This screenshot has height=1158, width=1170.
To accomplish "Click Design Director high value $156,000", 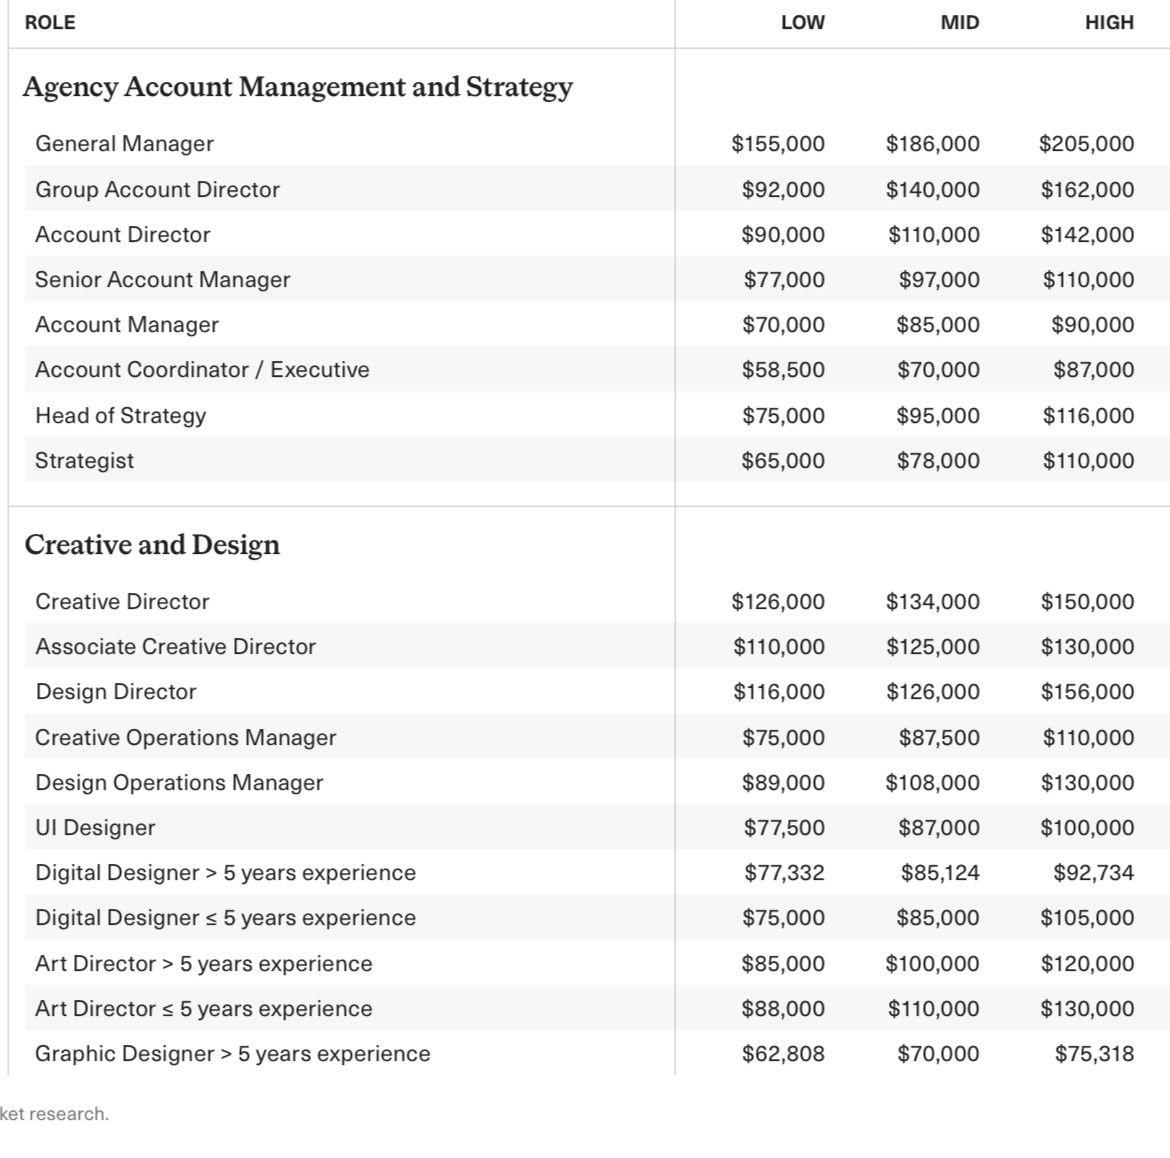I will (1087, 692).
